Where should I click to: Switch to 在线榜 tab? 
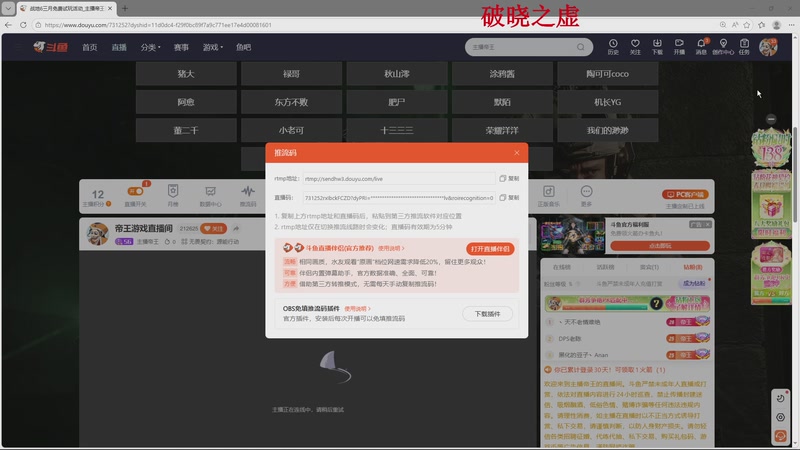coord(562,267)
